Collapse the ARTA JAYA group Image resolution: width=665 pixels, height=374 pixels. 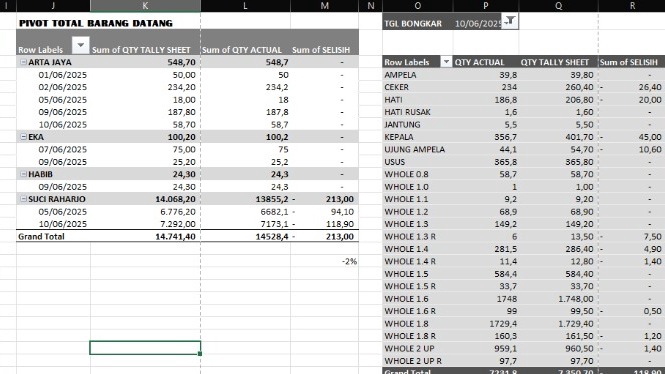[23, 62]
